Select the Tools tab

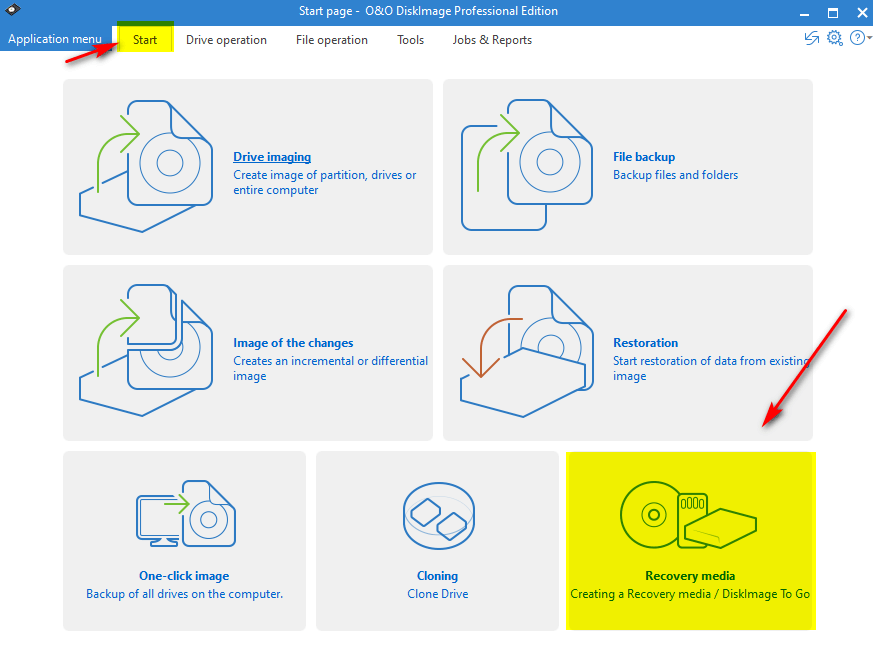pos(410,40)
